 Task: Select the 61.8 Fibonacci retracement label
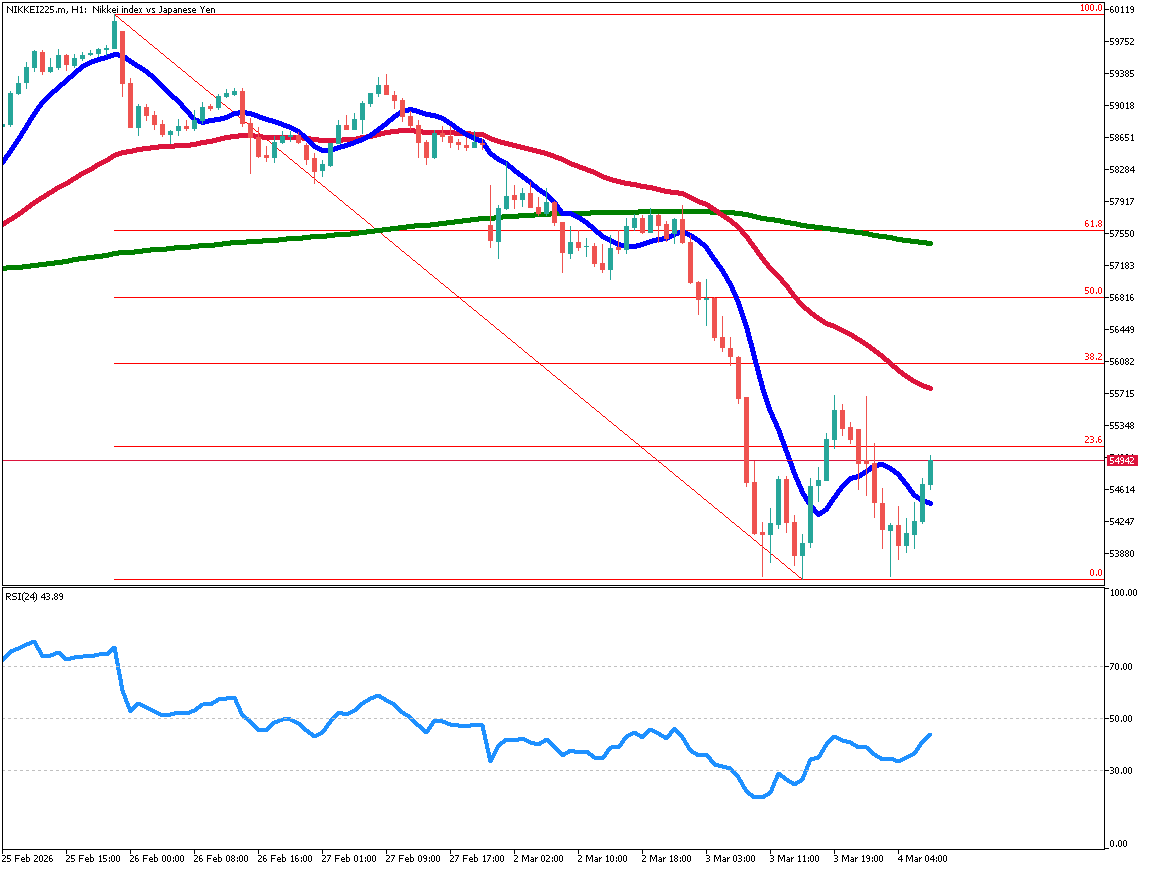pyautogui.click(x=1093, y=224)
